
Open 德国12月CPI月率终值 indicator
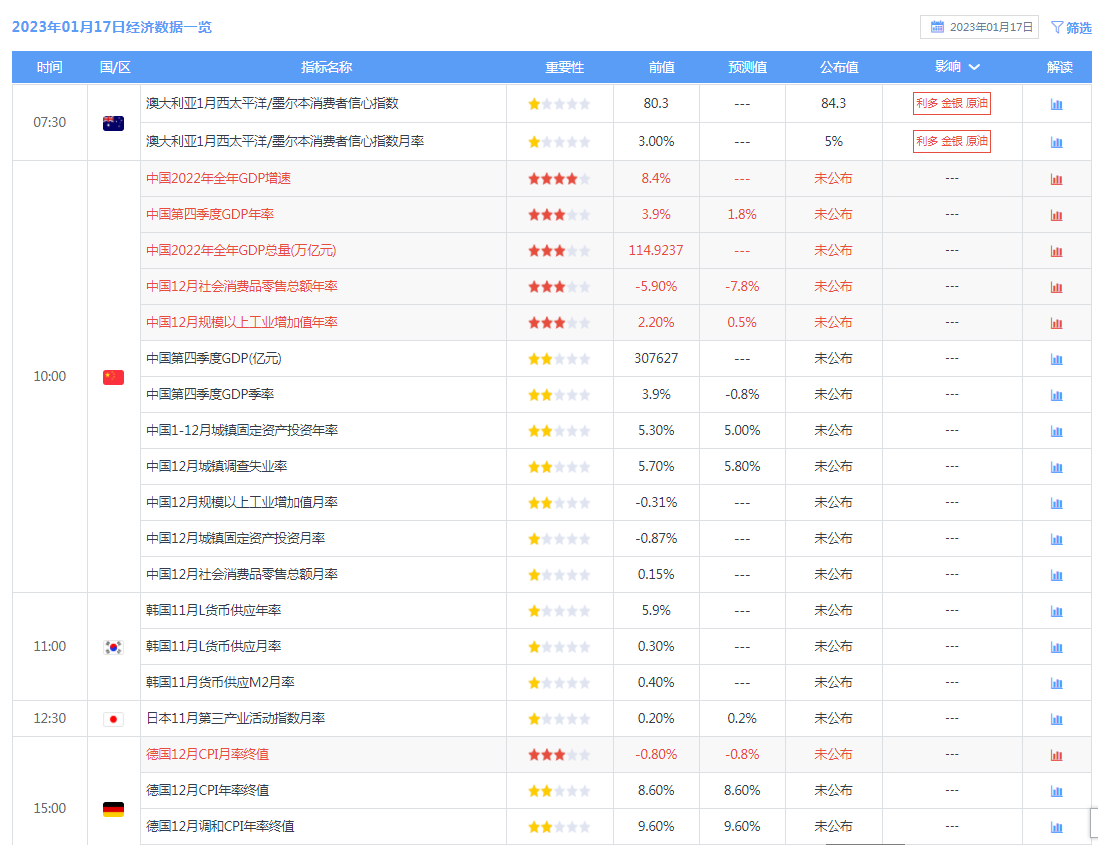click(x=207, y=755)
